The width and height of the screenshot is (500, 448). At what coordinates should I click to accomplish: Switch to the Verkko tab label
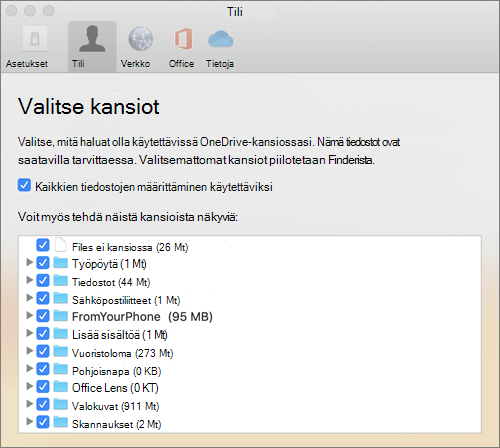(x=135, y=64)
